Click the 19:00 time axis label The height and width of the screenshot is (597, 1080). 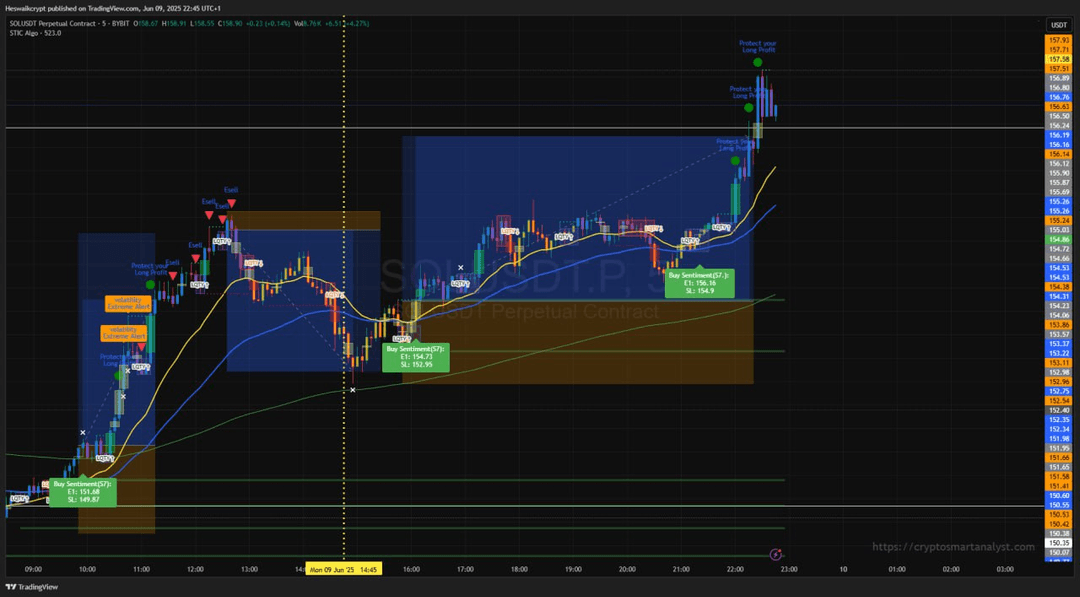click(573, 569)
